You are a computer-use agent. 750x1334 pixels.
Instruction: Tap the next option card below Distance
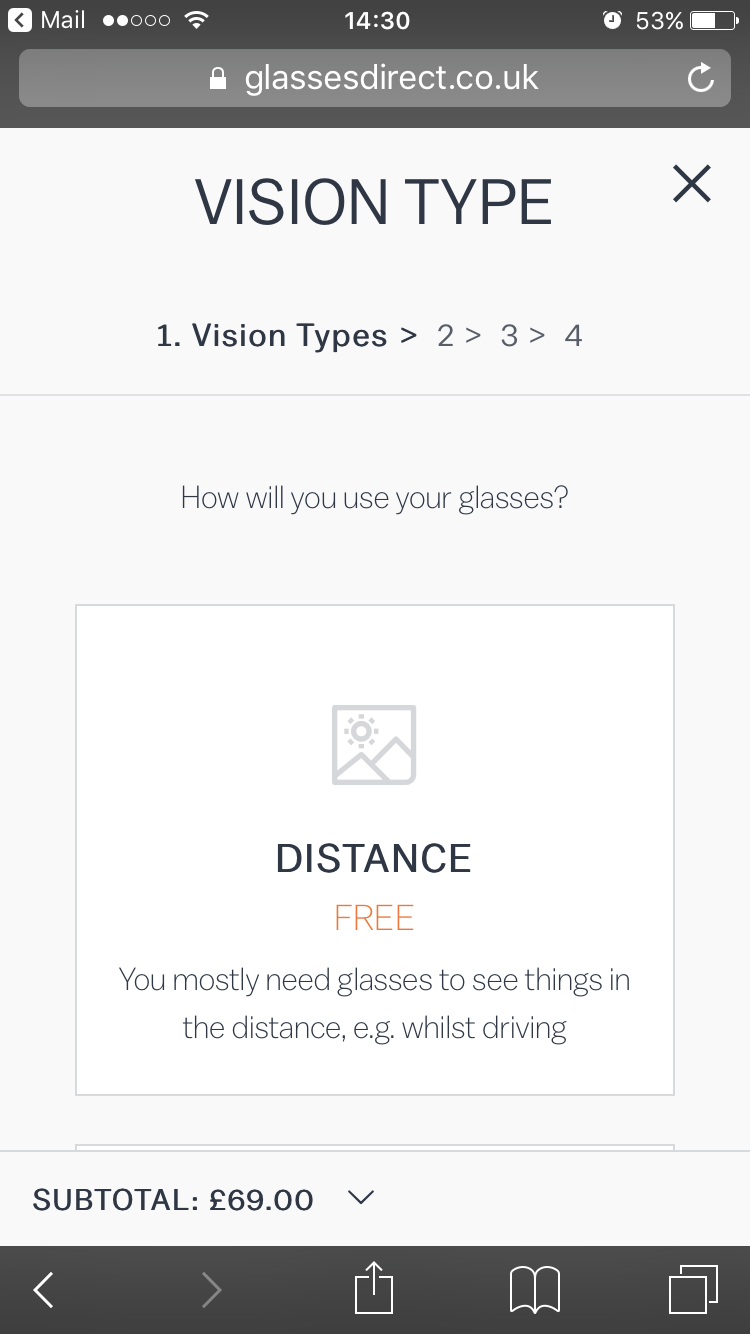coord(374,1147)
